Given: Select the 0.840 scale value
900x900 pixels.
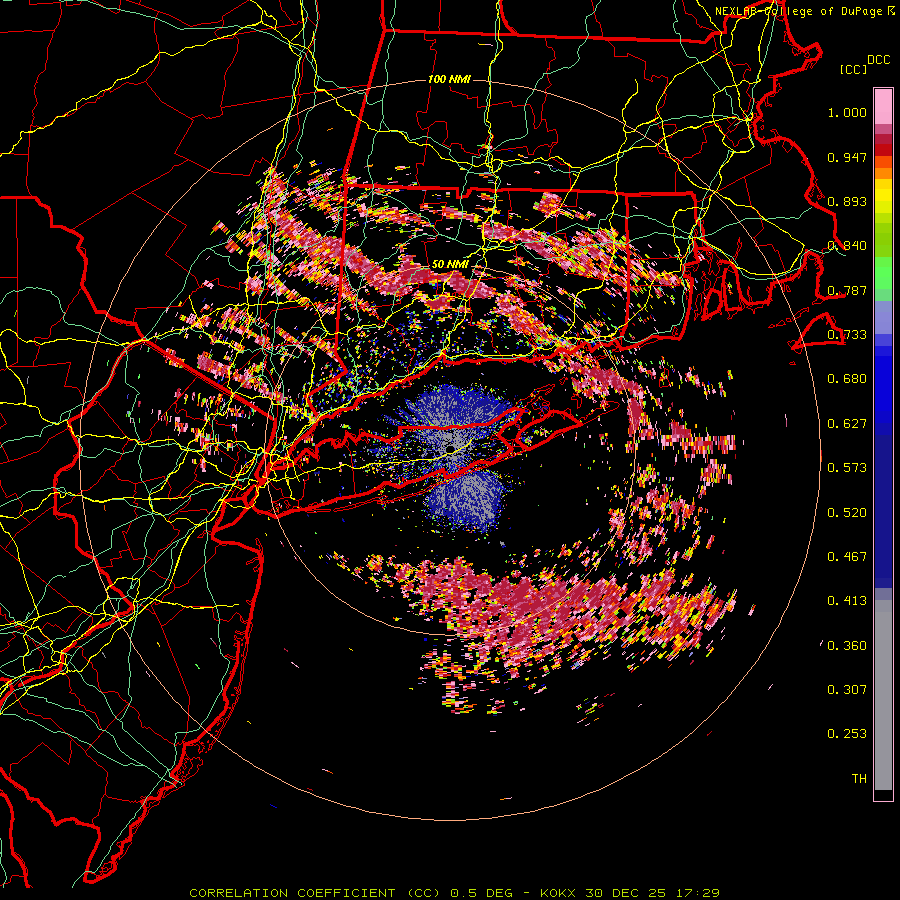Looking at the screenshot, I should 847,246.
